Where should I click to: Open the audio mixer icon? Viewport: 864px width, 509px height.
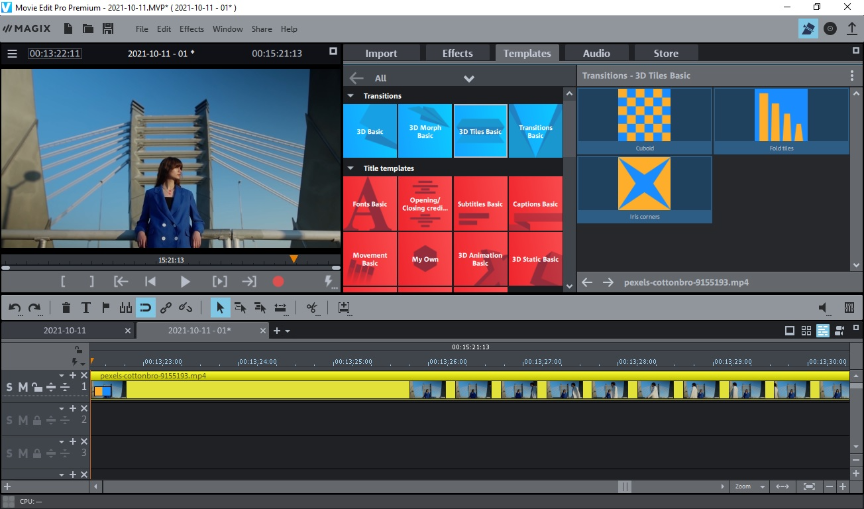click(849, 308)
